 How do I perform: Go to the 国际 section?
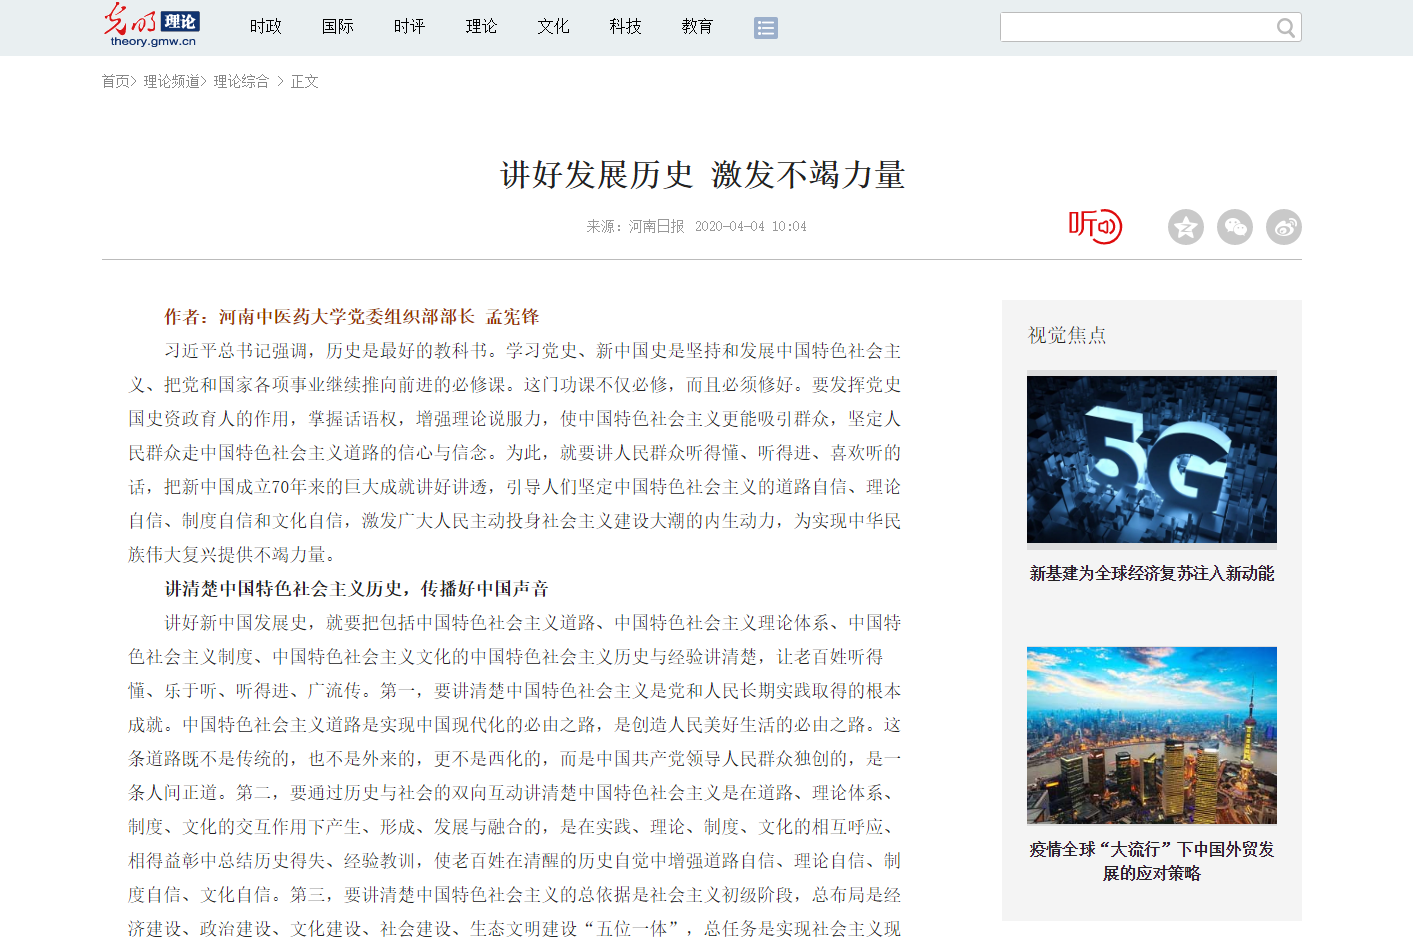click(x=338, y=27)
